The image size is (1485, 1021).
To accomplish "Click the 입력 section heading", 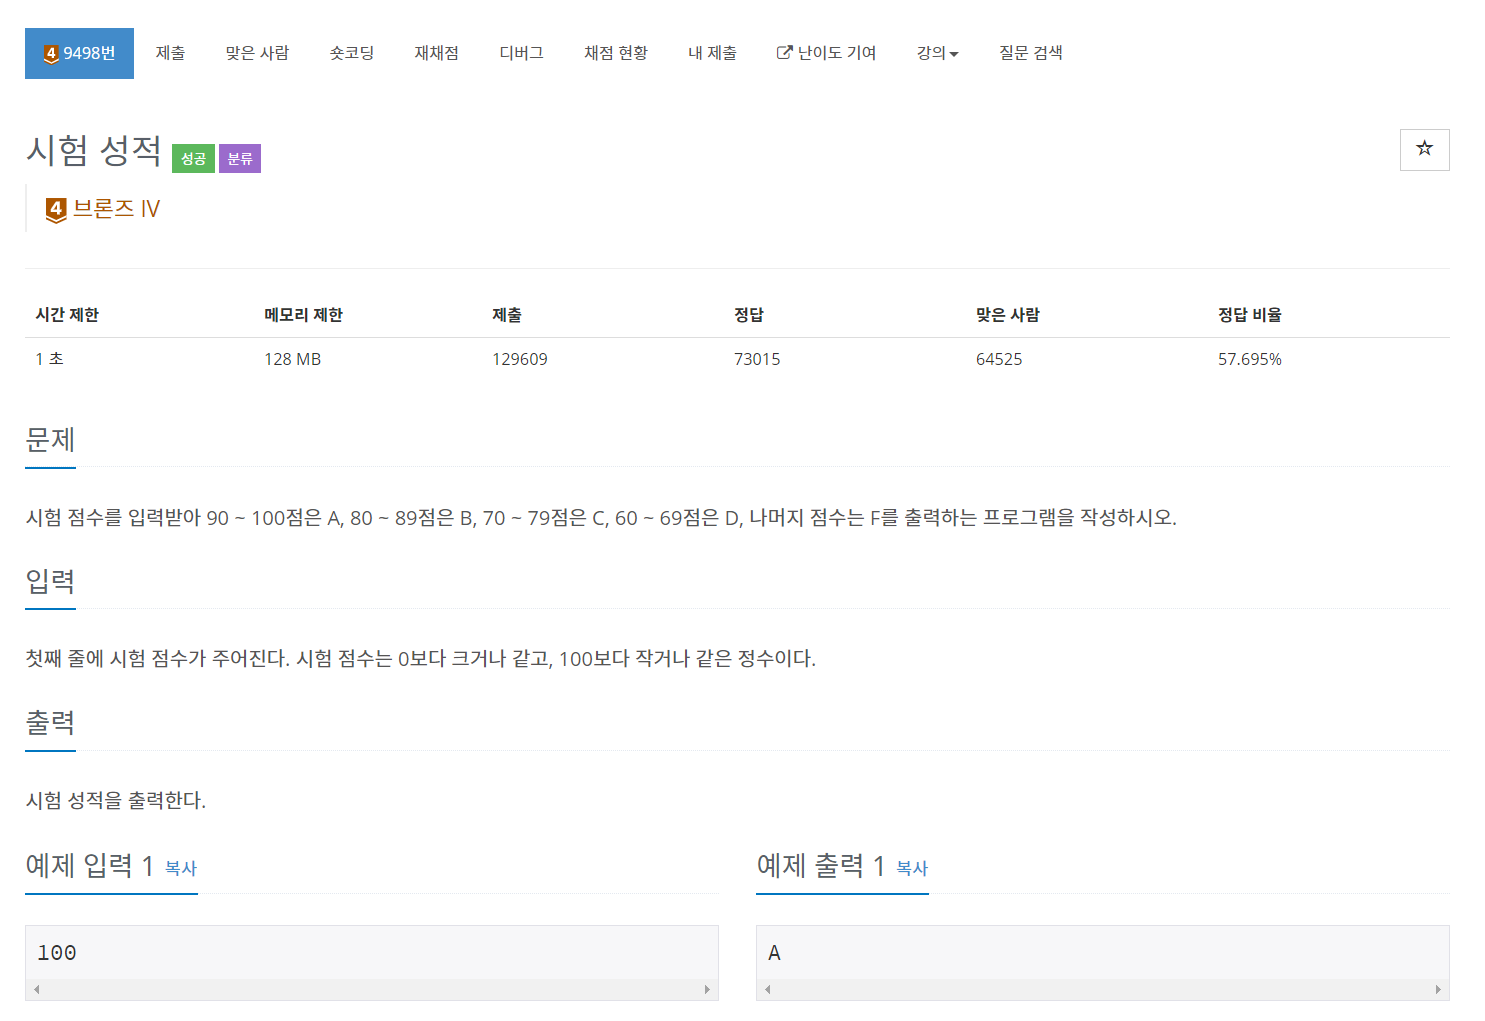I will (x=50, y=581).
